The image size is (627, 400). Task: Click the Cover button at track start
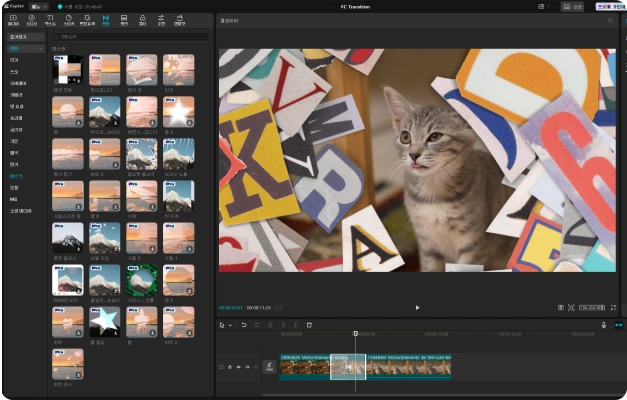point(270,367)
